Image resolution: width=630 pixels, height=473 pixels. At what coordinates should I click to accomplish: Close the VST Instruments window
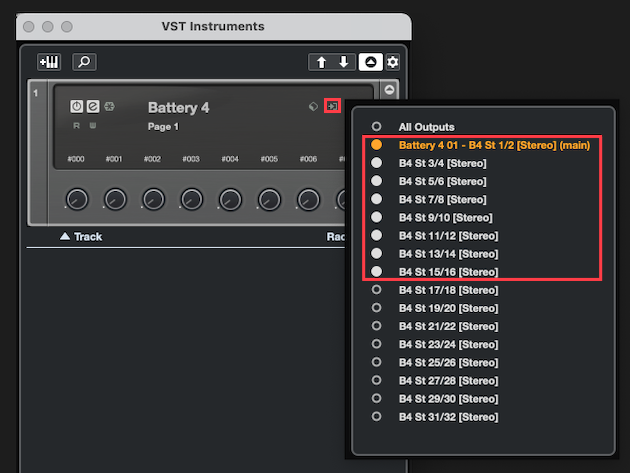pos(29,27)
